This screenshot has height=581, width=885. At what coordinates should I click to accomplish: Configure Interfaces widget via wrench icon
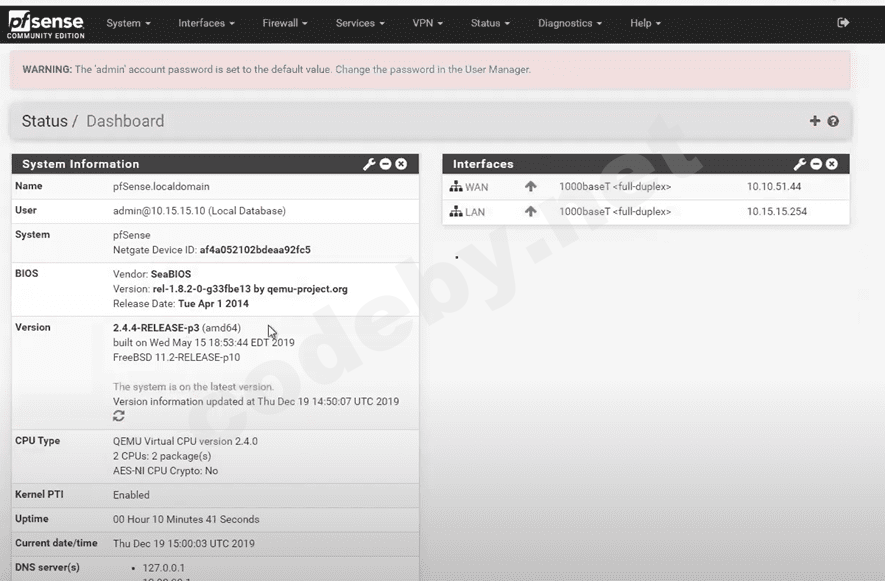800,164
